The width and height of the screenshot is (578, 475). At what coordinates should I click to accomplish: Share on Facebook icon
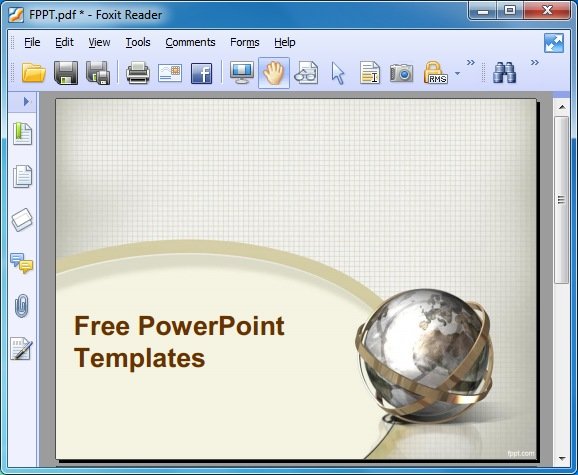tap(202, 73)
